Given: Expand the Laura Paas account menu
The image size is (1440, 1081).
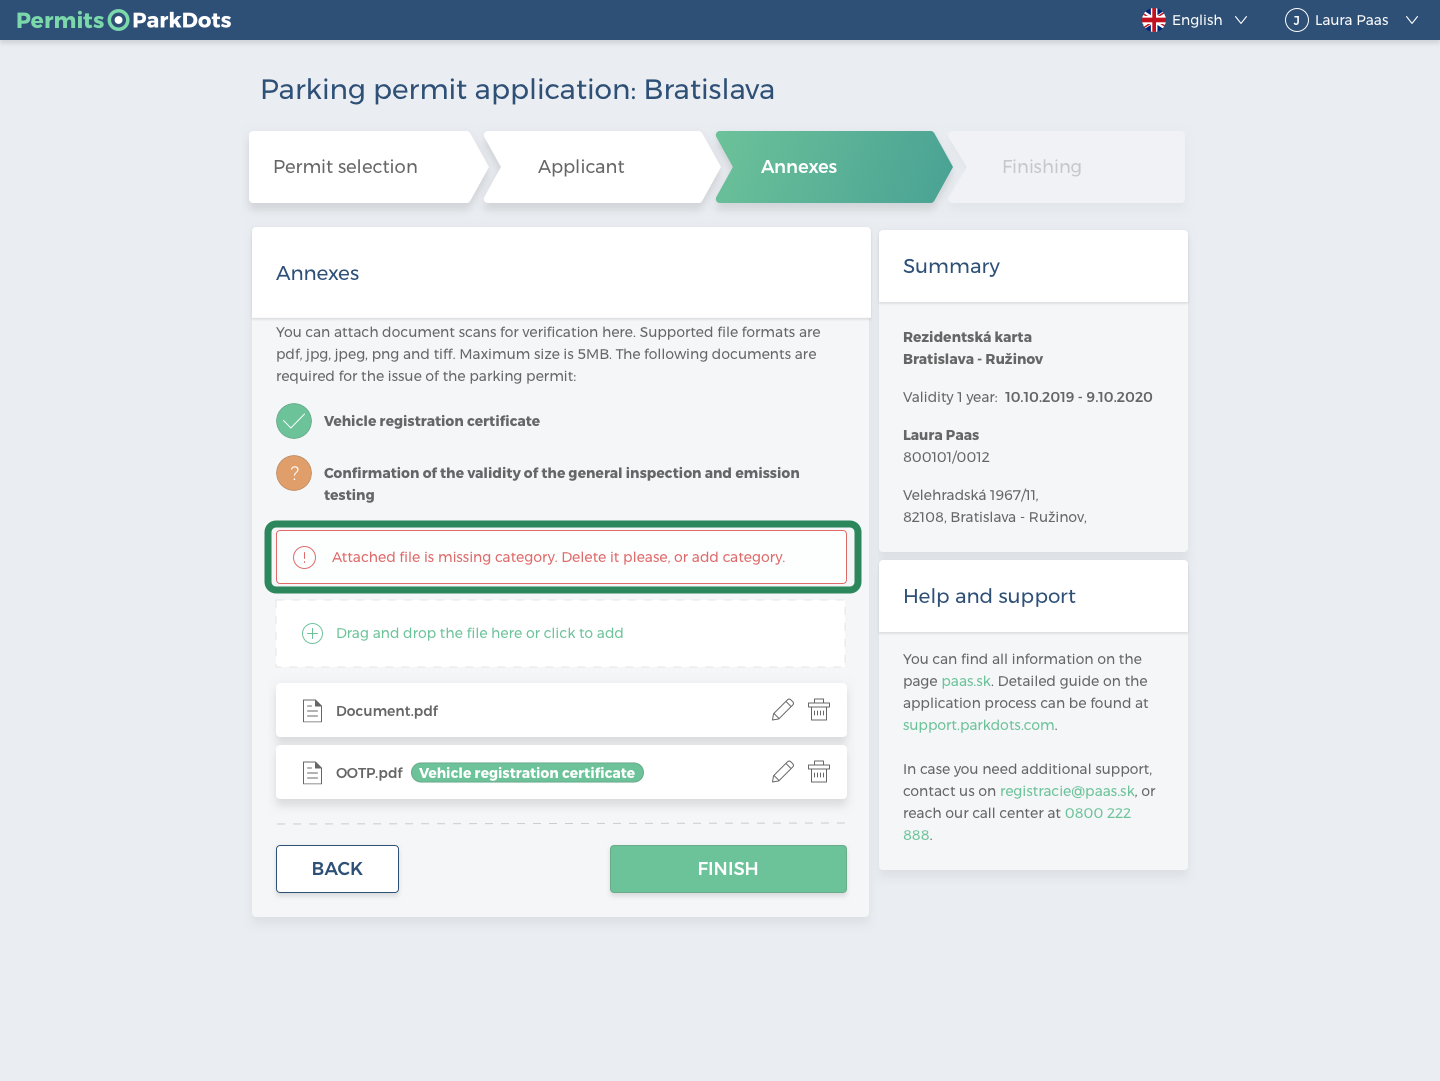Looking at the screenshot, I should pyautogui.click(x=1352, y=20).
